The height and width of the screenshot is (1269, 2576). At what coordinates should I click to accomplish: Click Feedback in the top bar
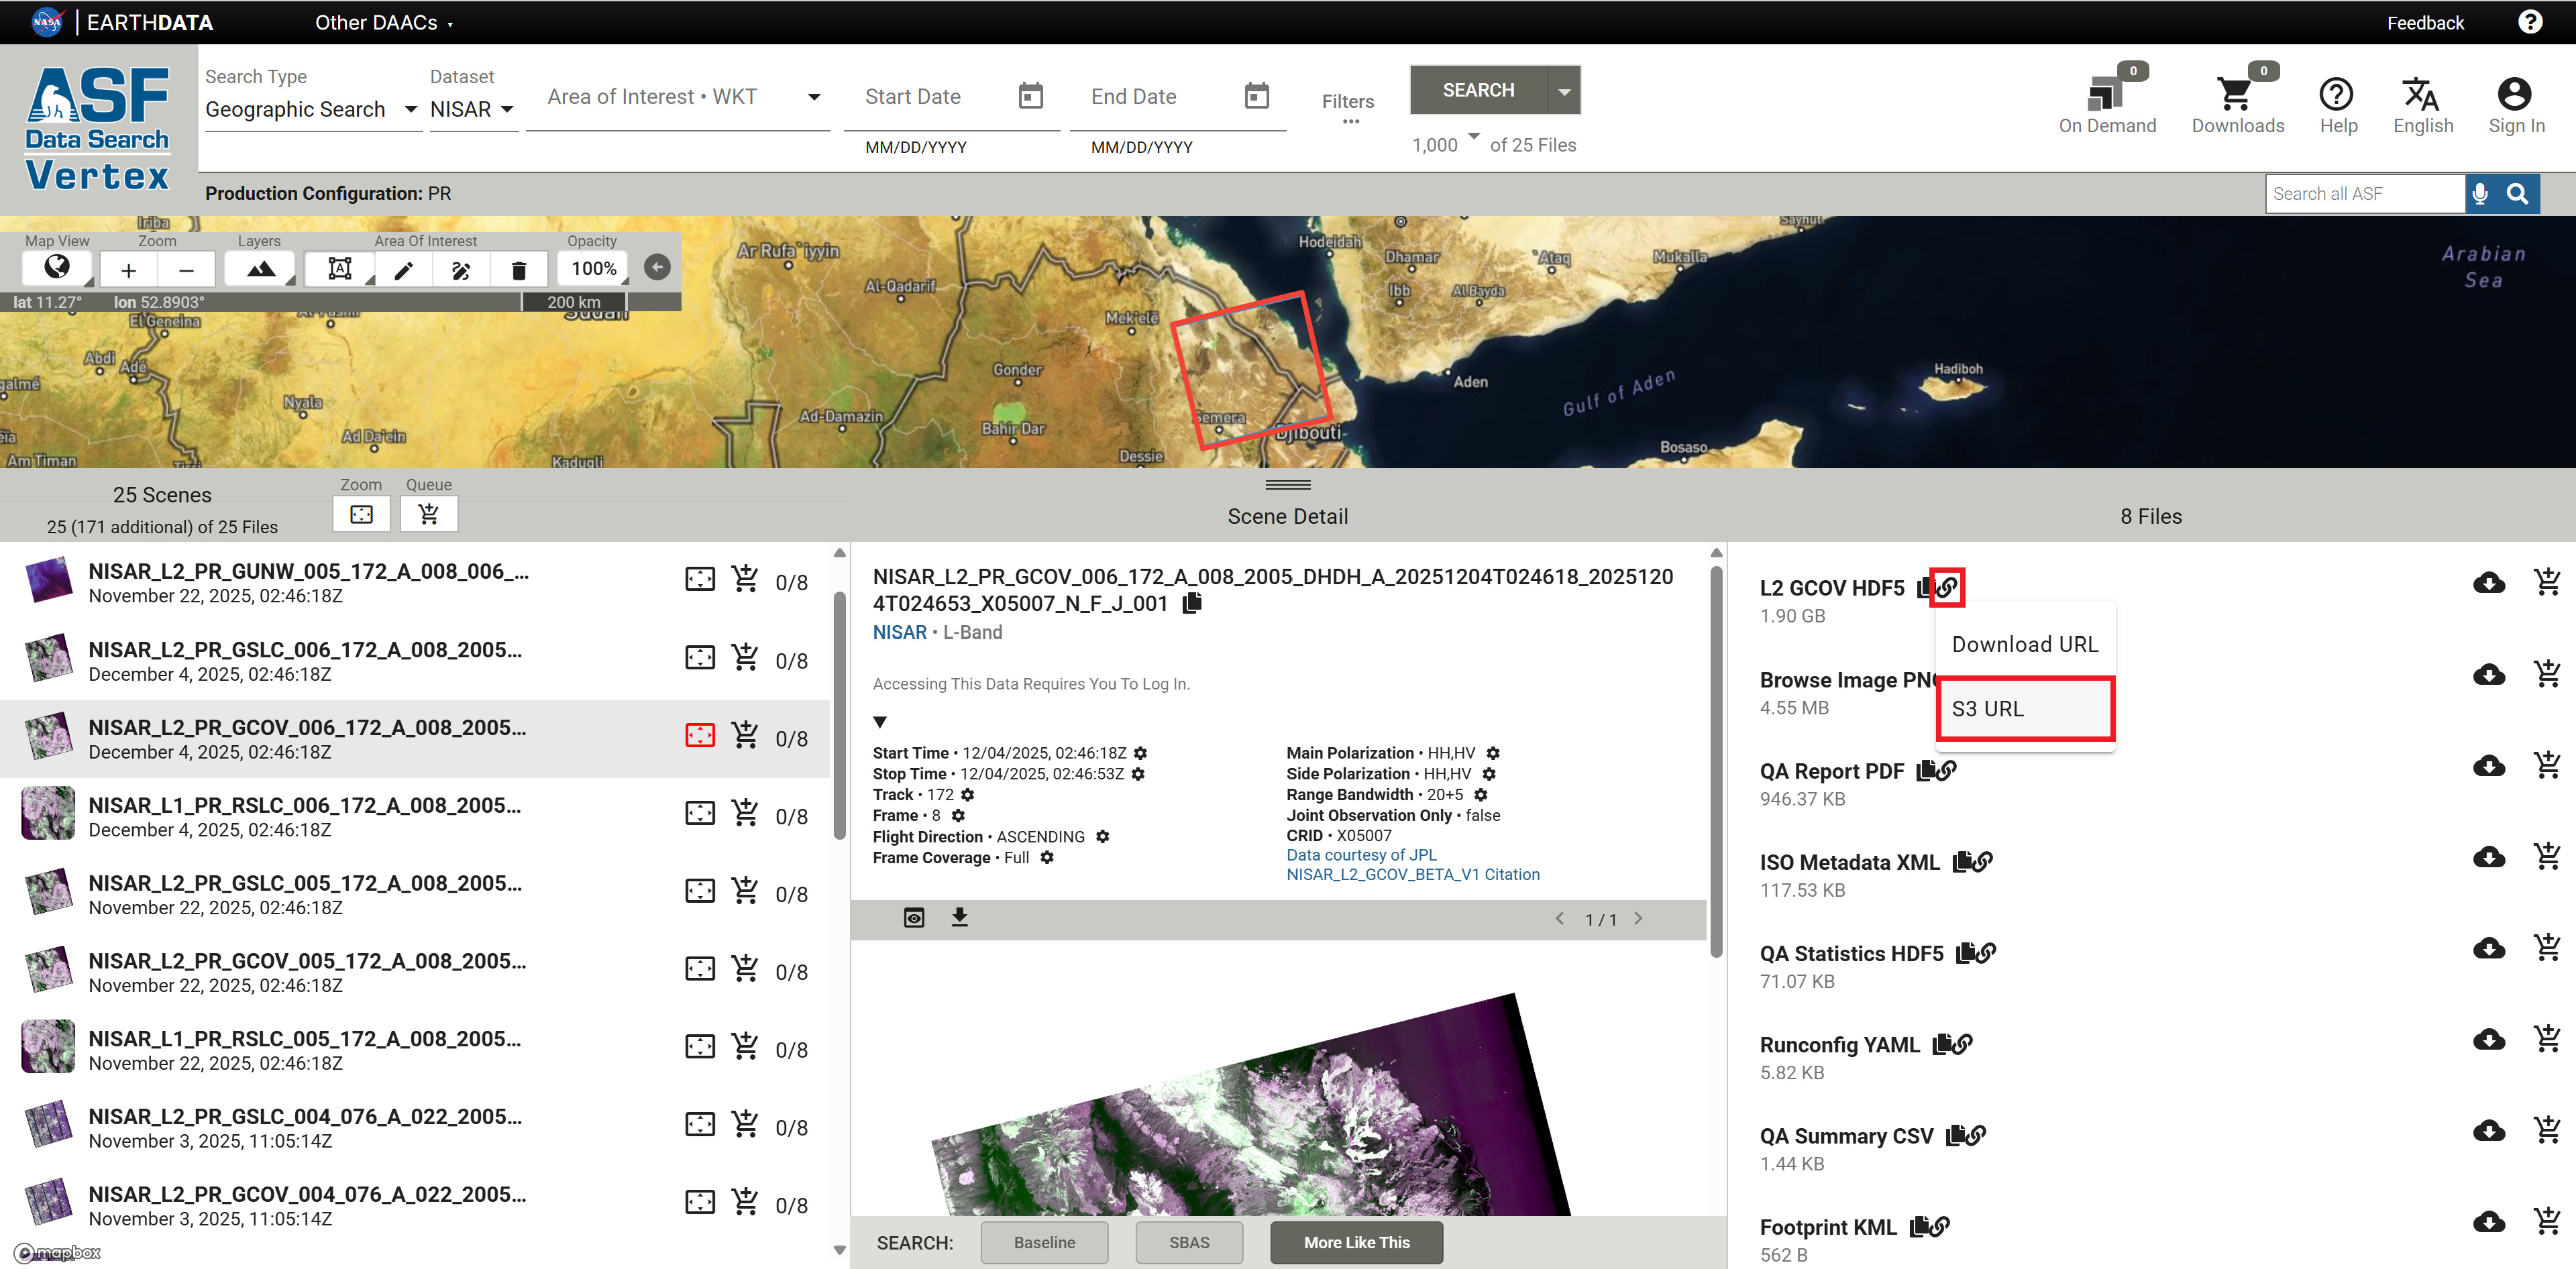[x=2424, y=22]
